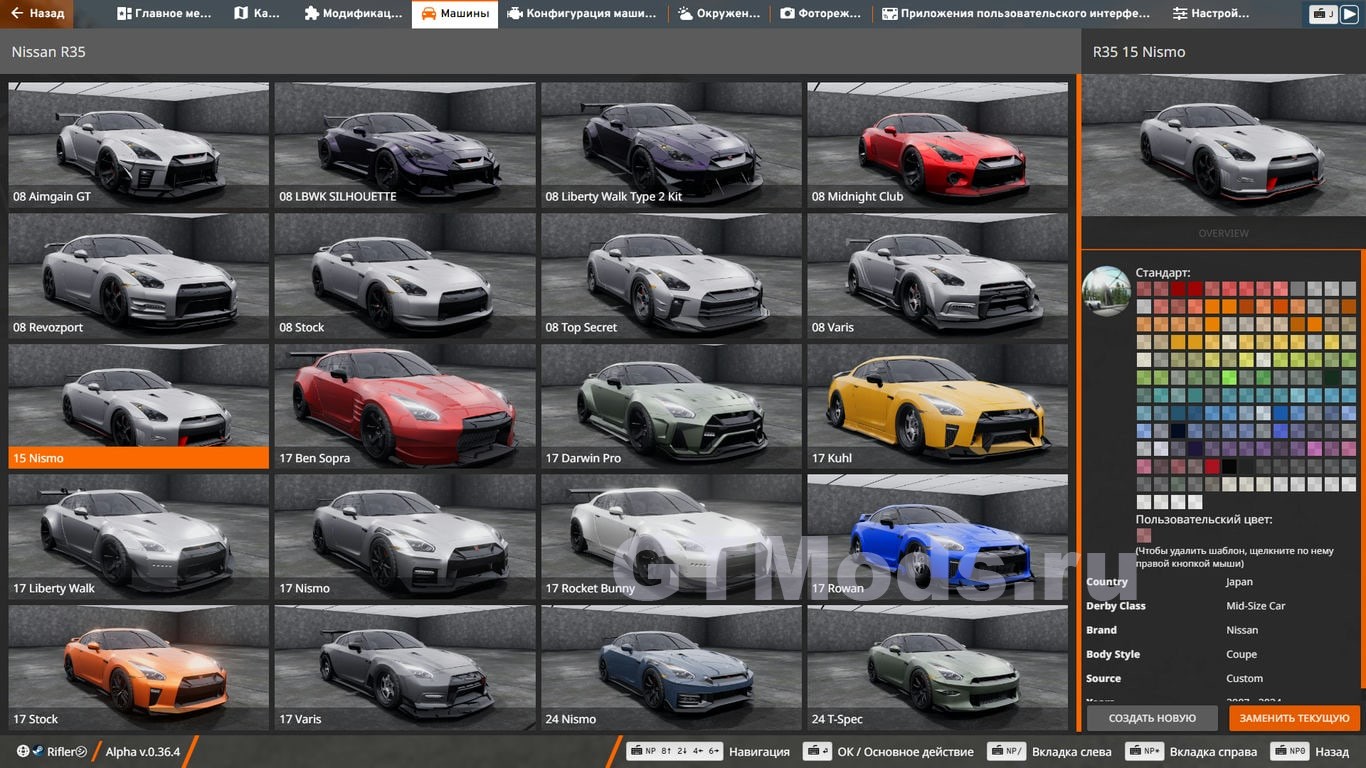
Task: Click the Alpha v.0.36.4 version text
Action: (143, 751)
